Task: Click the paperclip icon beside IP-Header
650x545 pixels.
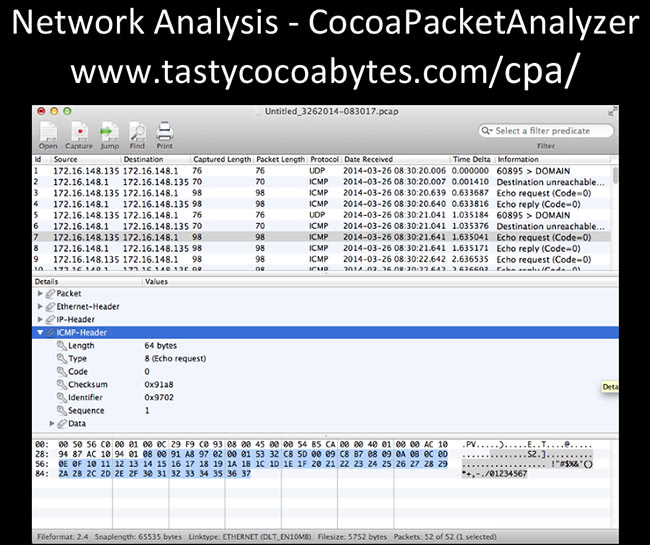Action: coord(50,319)
